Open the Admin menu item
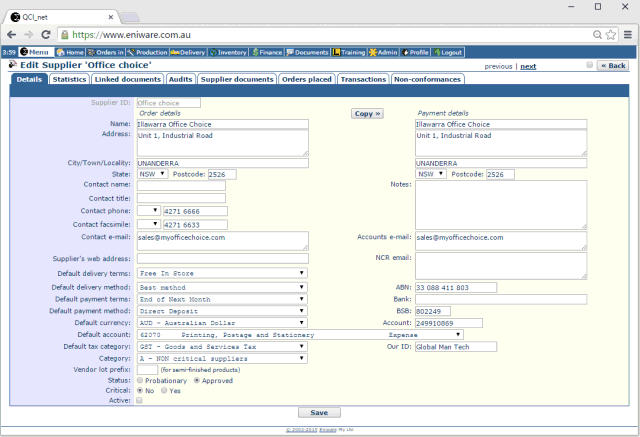The image size is (640, 437). pos(383,52)
